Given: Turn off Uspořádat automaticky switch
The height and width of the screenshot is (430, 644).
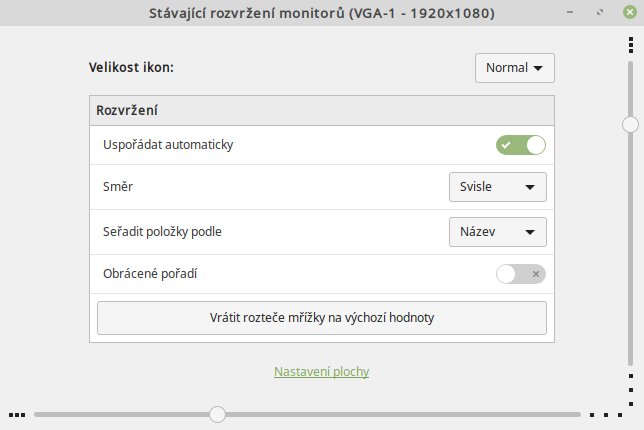Looking at the screenshot, I should tap(521, 145).
